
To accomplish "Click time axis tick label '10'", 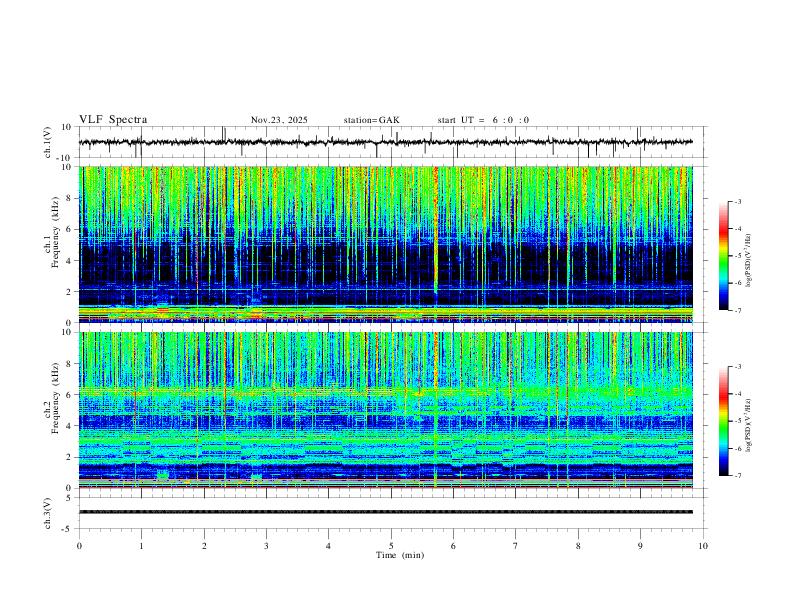I will pos(703,546).
